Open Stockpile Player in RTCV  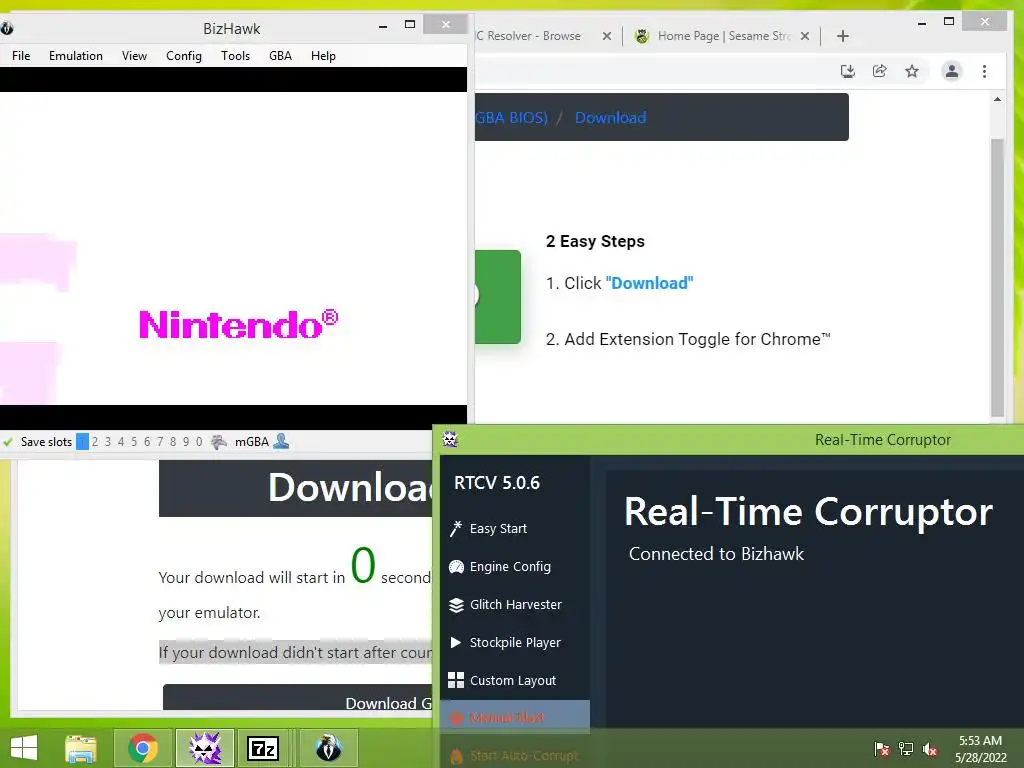tap(515, 642)
